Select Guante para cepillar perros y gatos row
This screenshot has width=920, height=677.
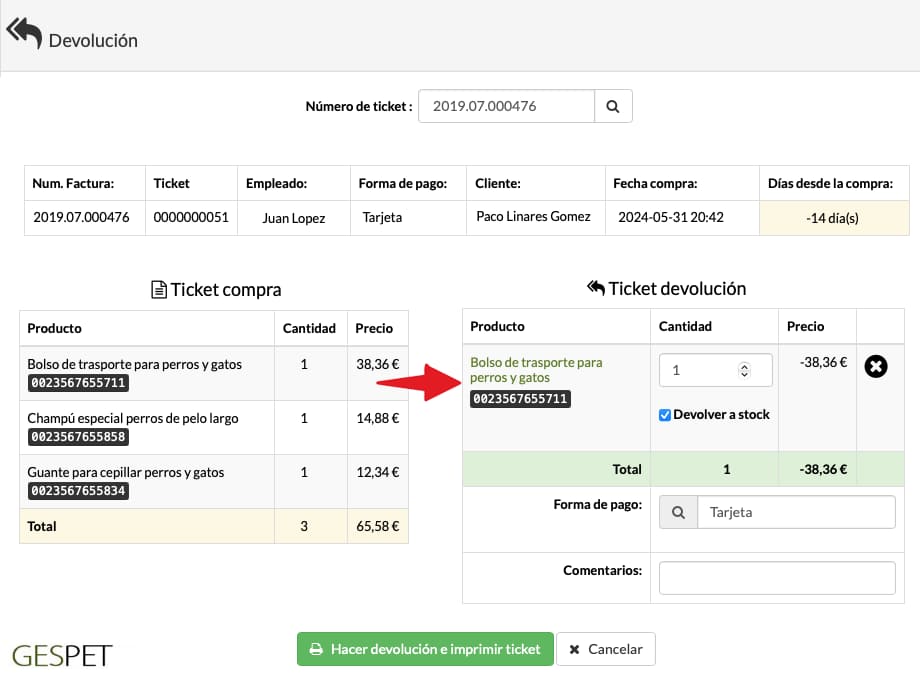[214, 481]
